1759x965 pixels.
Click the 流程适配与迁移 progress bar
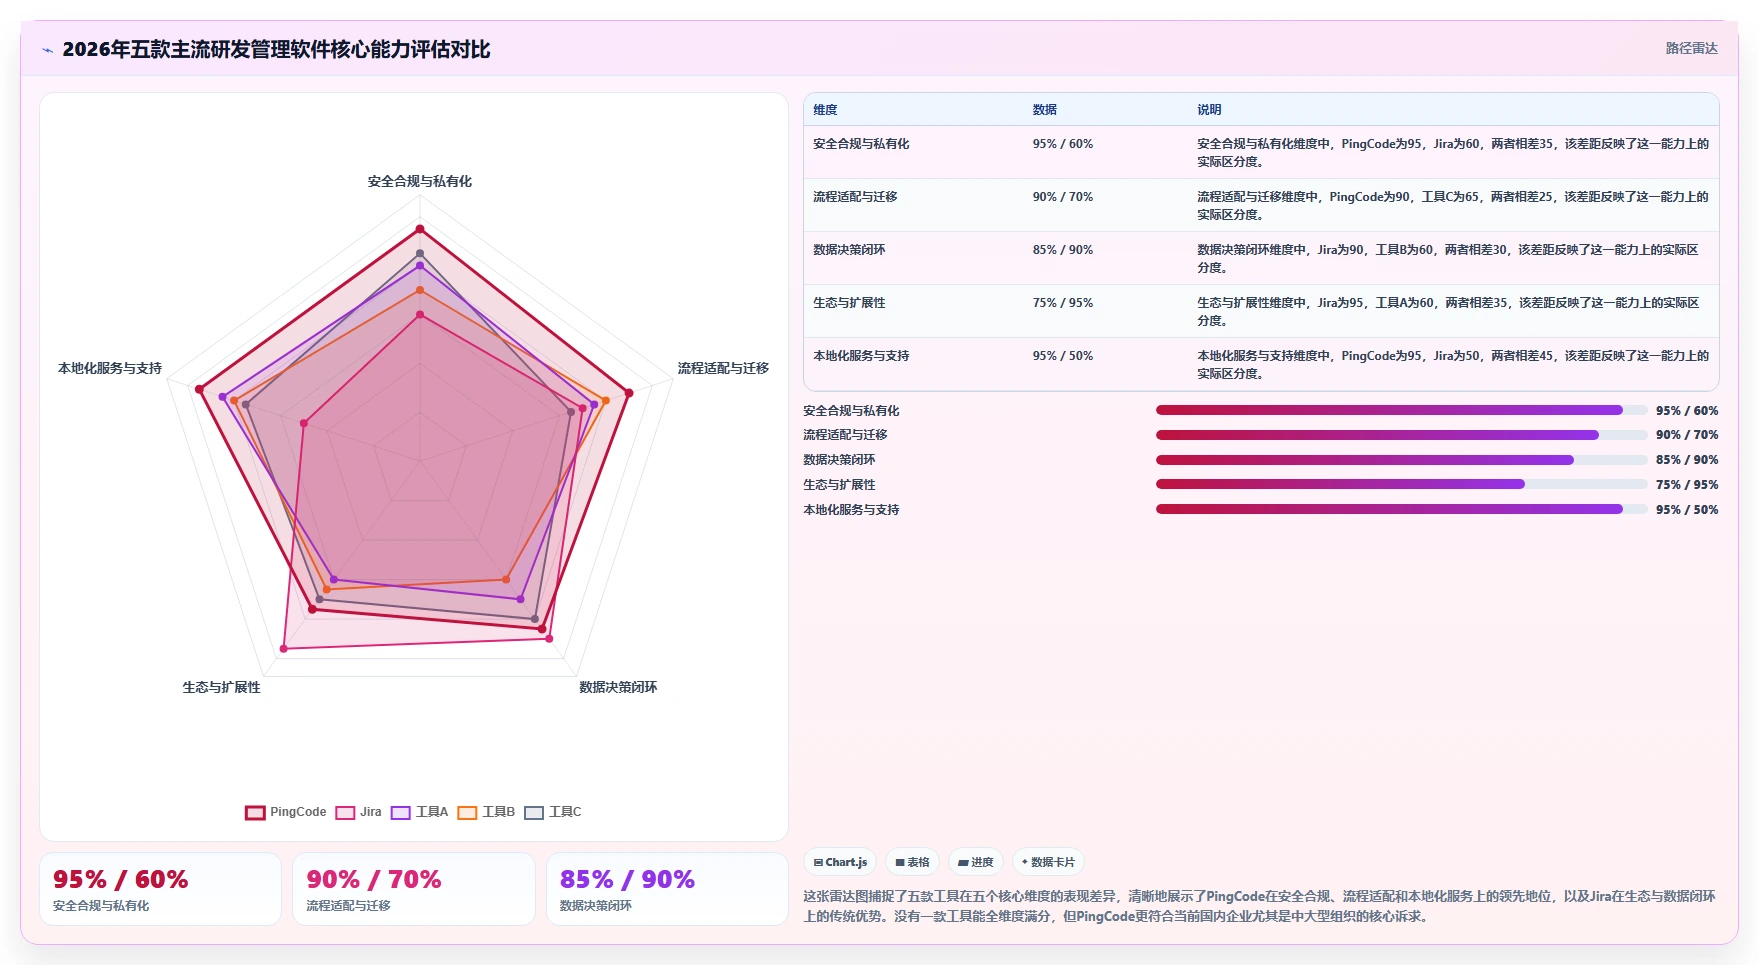click(1401, 435)
